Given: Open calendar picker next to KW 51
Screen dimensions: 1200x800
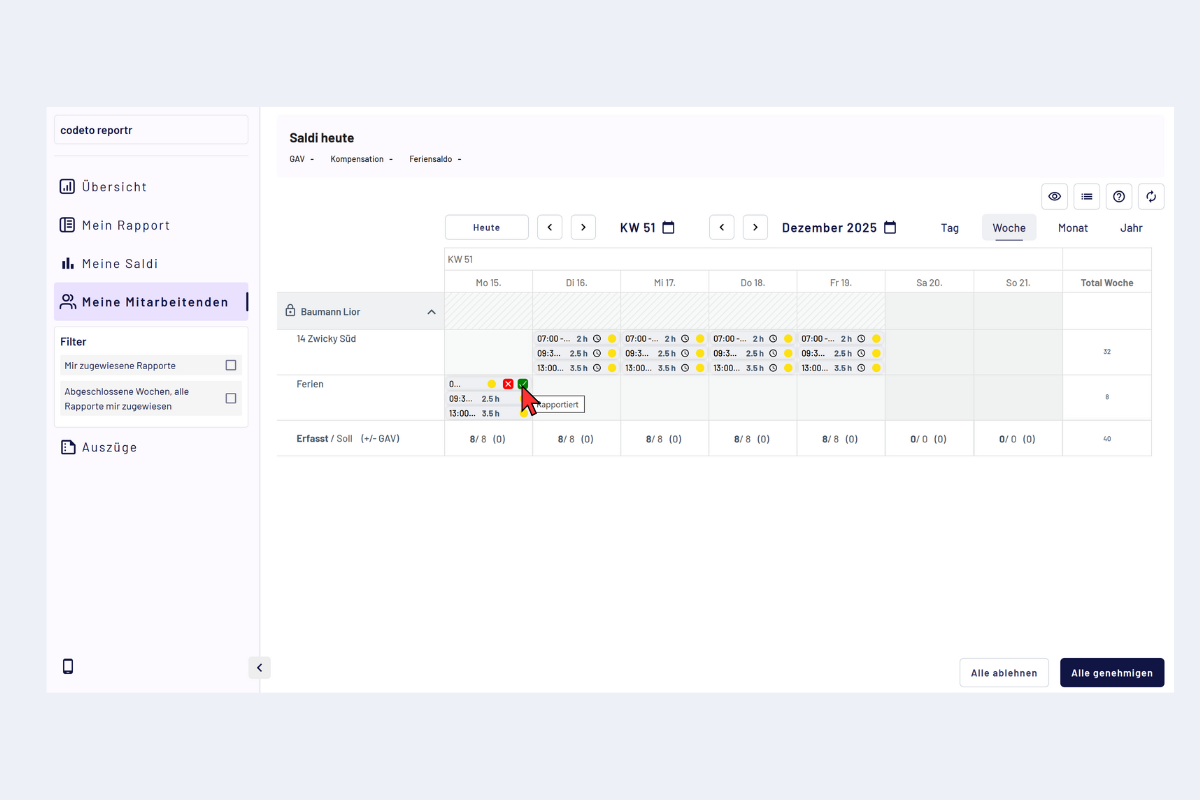Looking at the screenshot, I should tap(669, 228).
